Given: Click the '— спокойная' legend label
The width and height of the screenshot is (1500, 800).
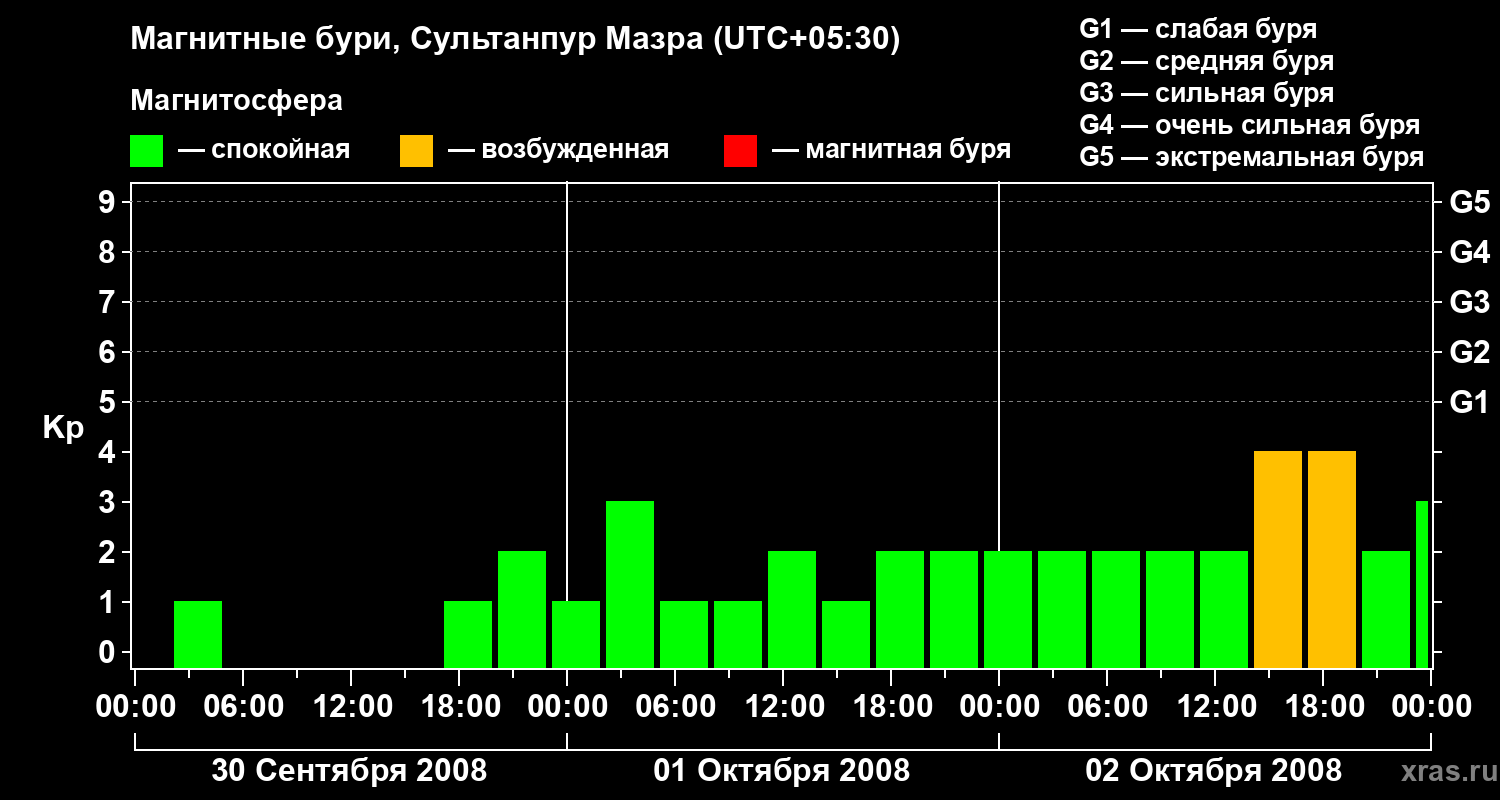Looking at the screenshot, I should (264, 151).
